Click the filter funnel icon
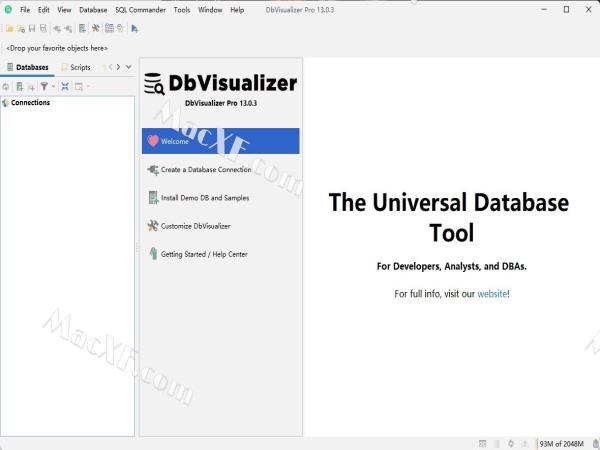 44,87
